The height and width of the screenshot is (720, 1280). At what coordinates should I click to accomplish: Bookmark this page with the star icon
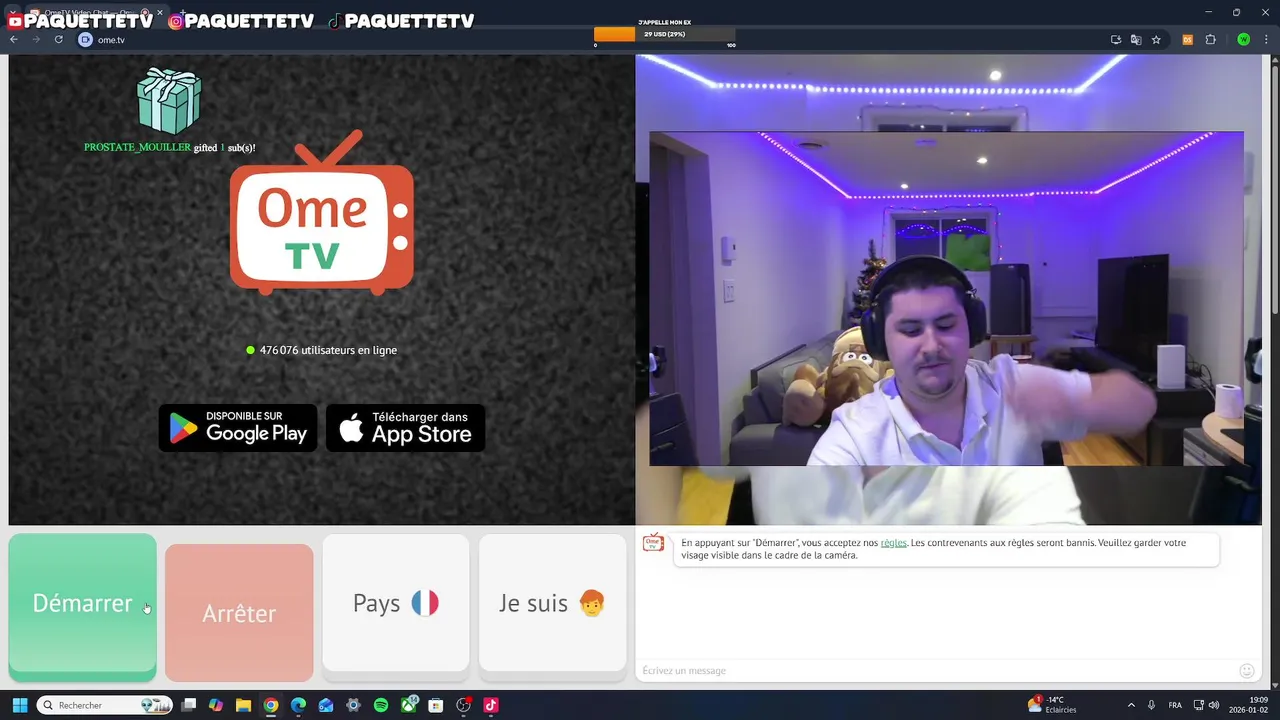click(1156, 40)
